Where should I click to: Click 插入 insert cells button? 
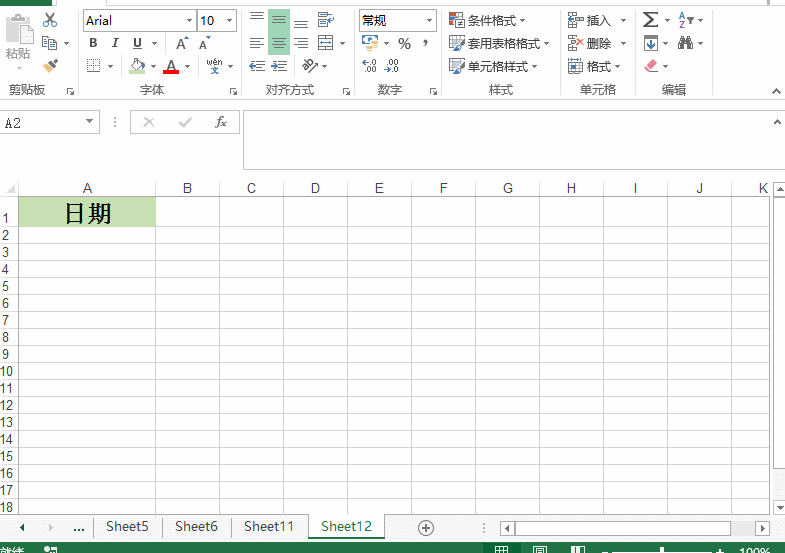(589, 21)
